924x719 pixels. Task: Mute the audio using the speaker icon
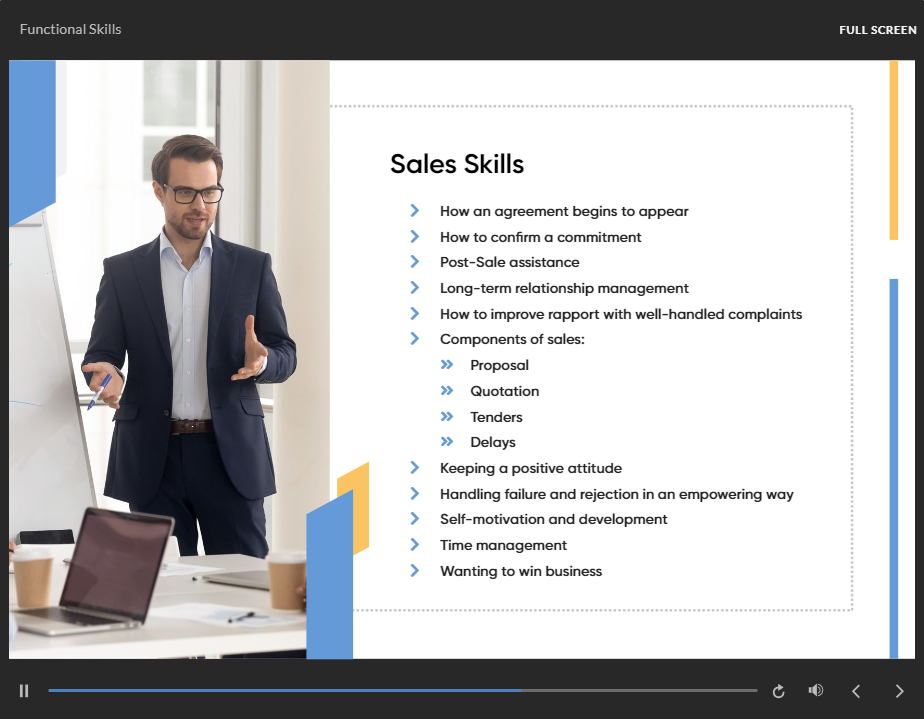pyautogui.click(x=816, y=690)
